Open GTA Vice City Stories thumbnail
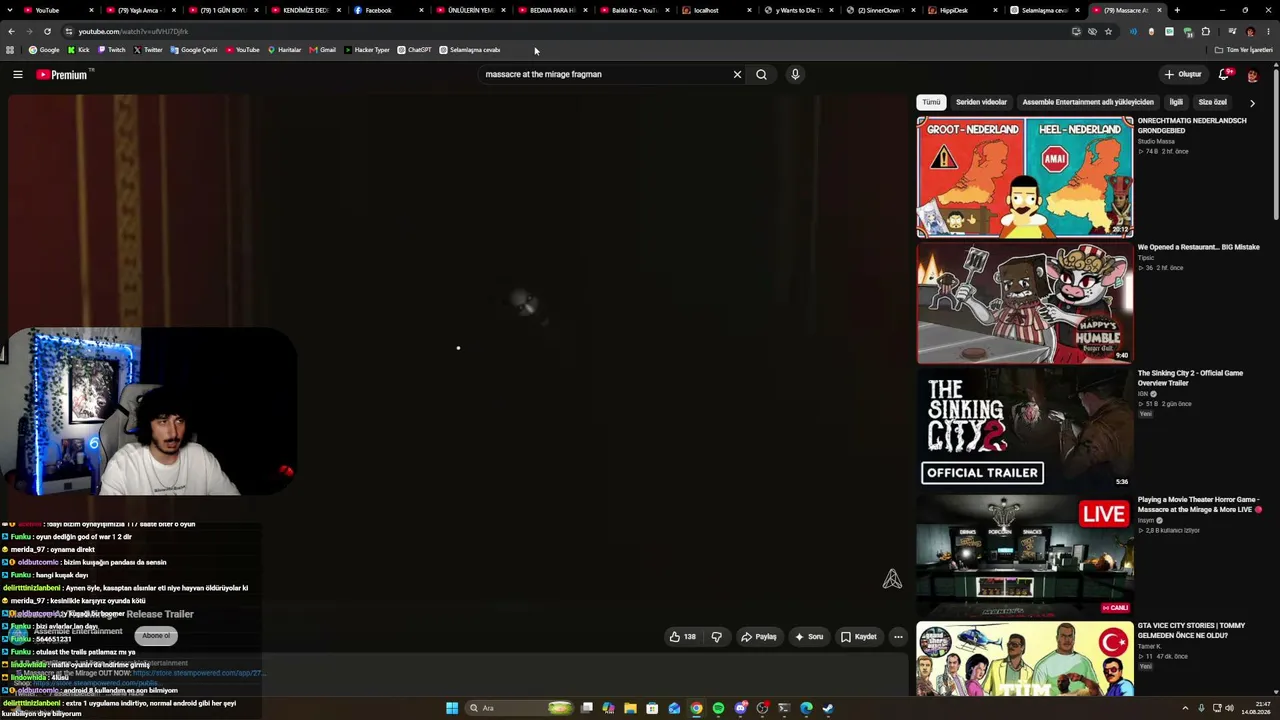Viewport: 1280px width, 720px height. (x=1025, y=659)
